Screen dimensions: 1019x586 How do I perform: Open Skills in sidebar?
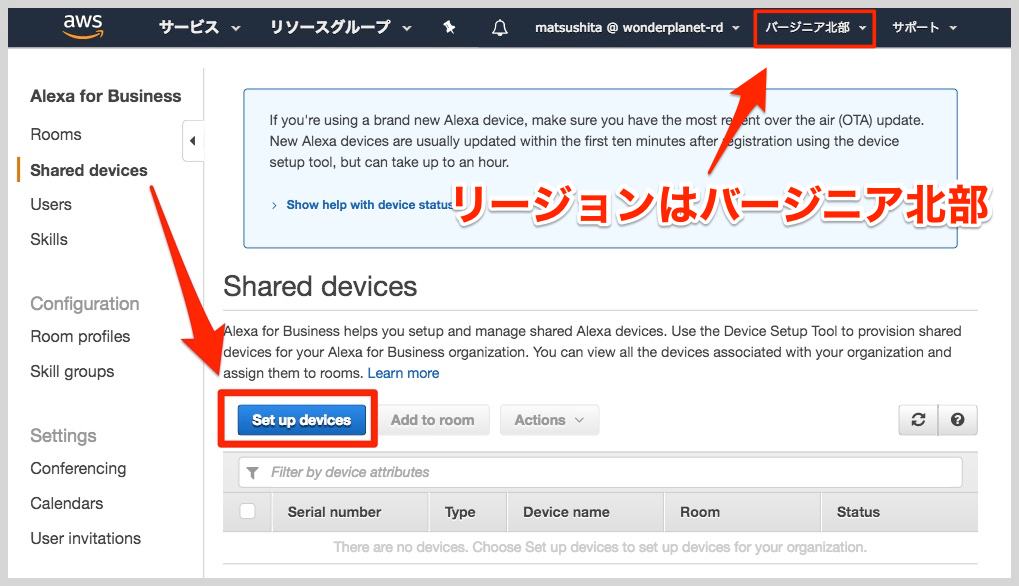(49, 239)
